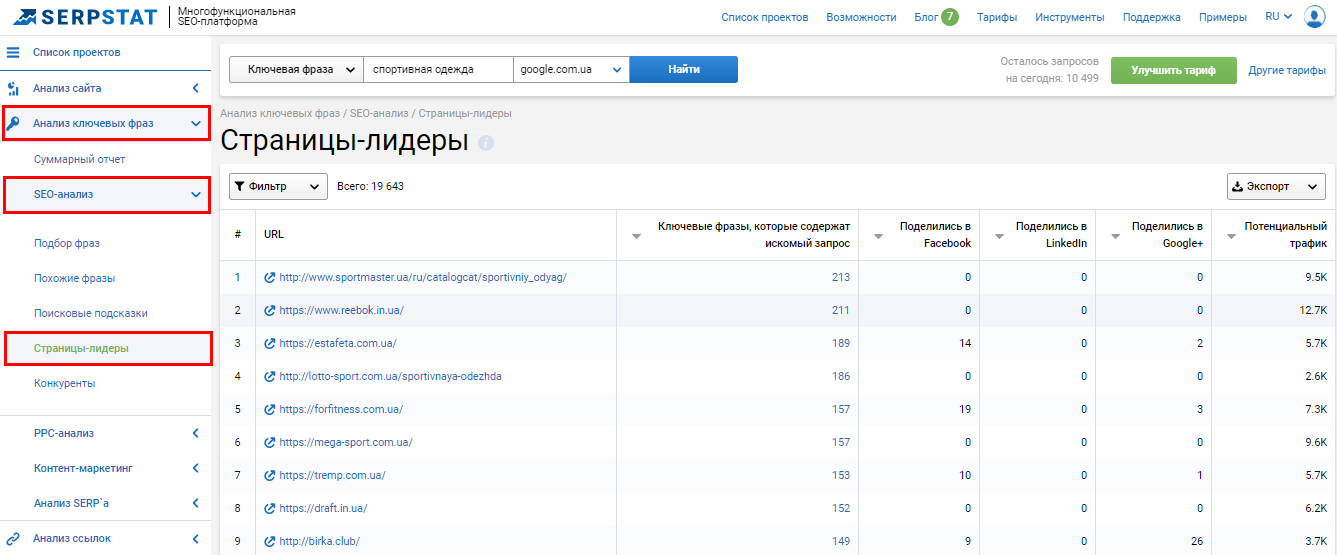Sort by Поделились в Facebook column arrow
The image size is (1337, 555).
pyautogui.click(x=878, y=237)
